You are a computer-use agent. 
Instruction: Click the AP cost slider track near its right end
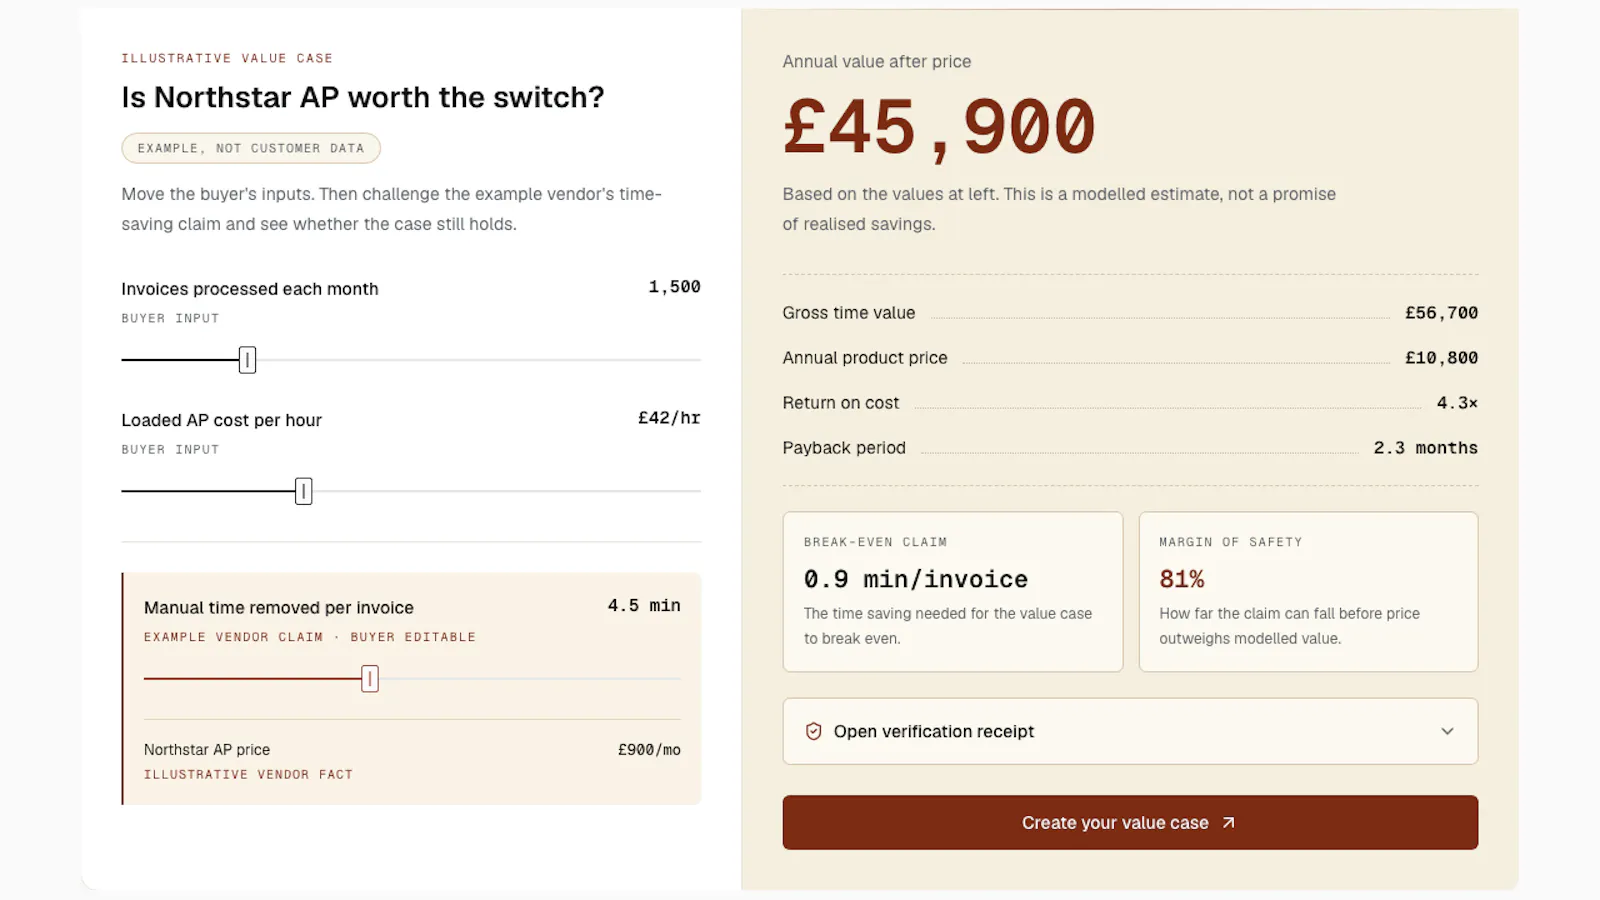680,491
